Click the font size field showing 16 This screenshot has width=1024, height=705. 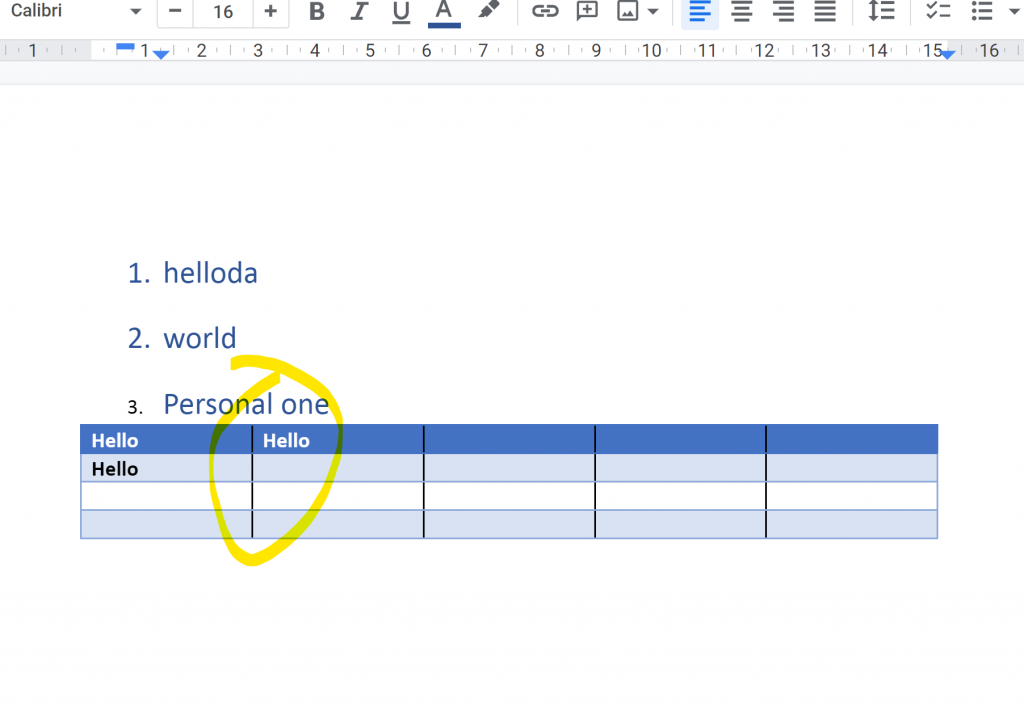(x=223, y=12)
